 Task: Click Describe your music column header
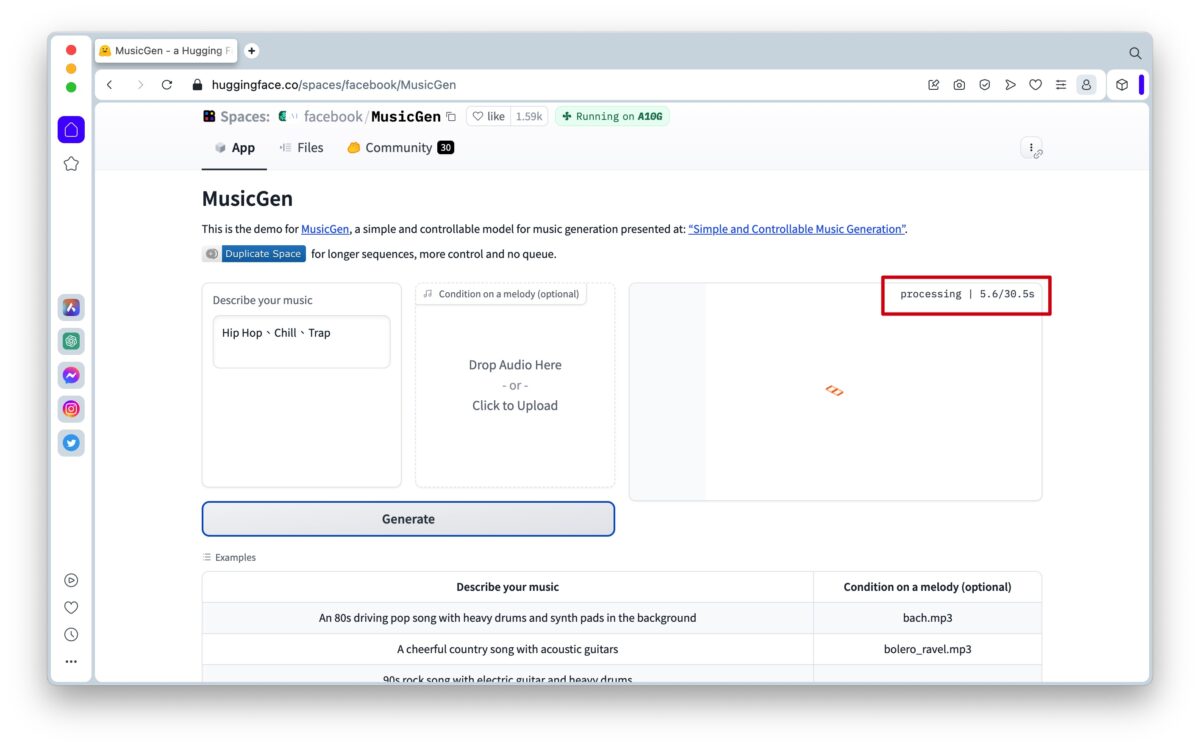coord(507,587)
